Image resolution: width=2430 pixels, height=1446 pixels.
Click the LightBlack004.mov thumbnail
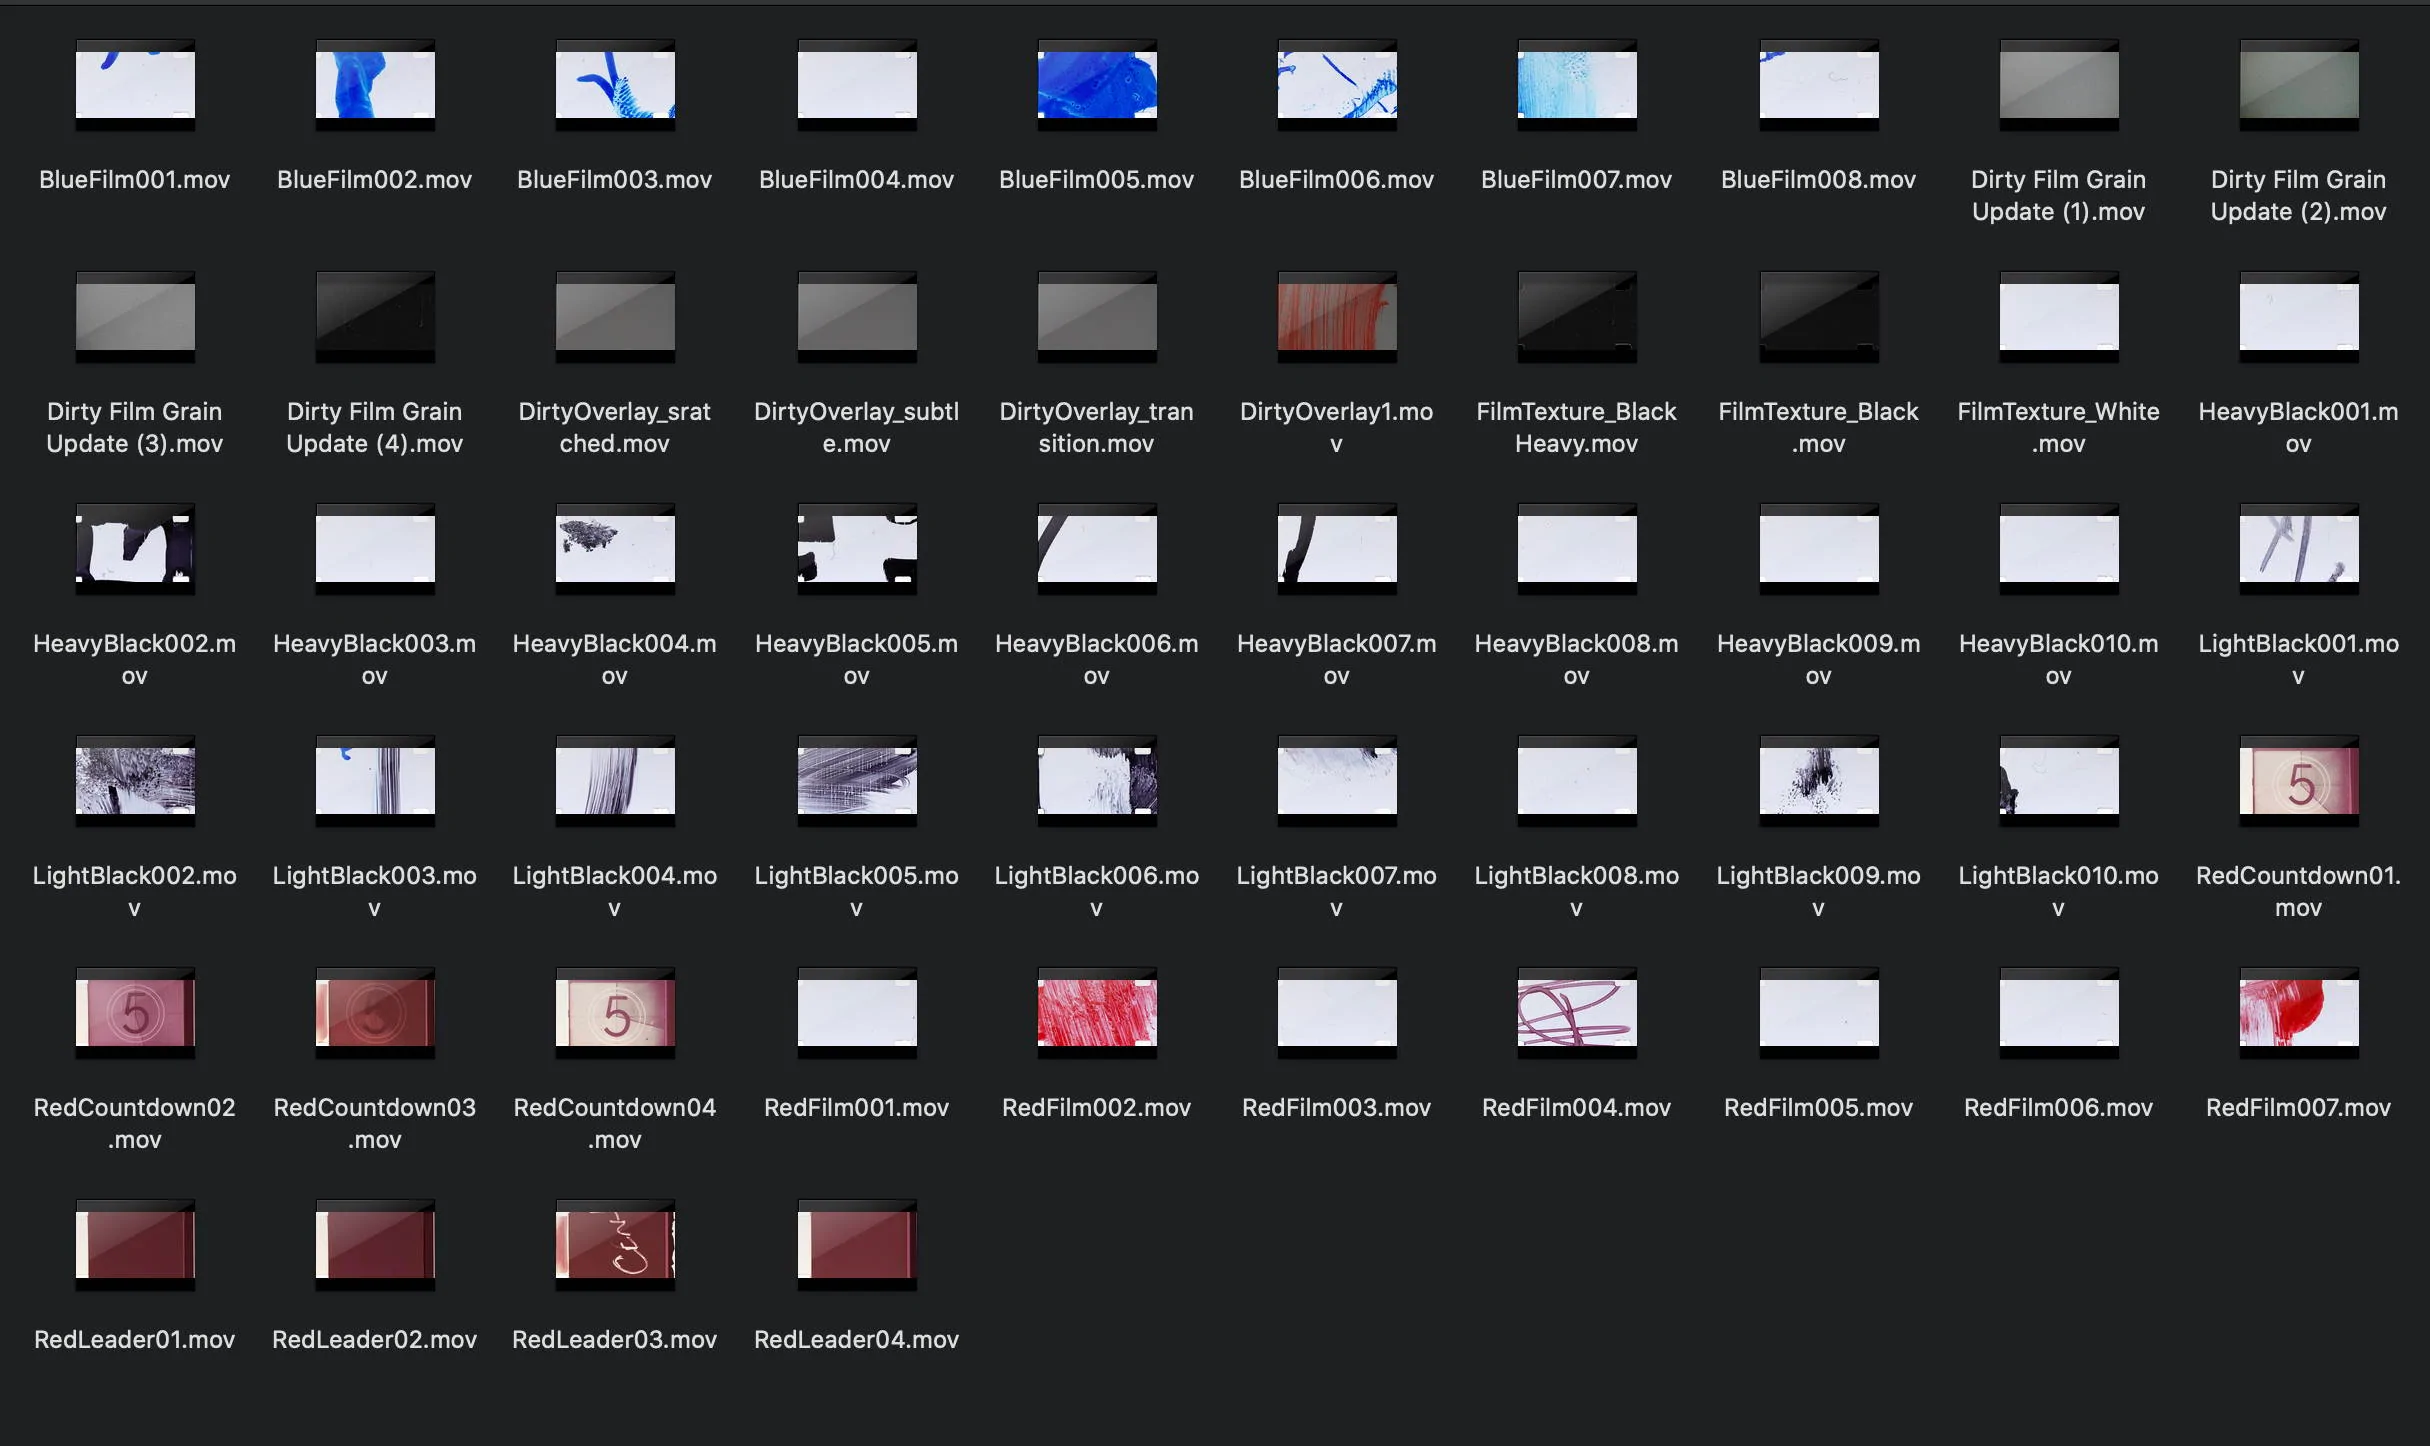615,781
